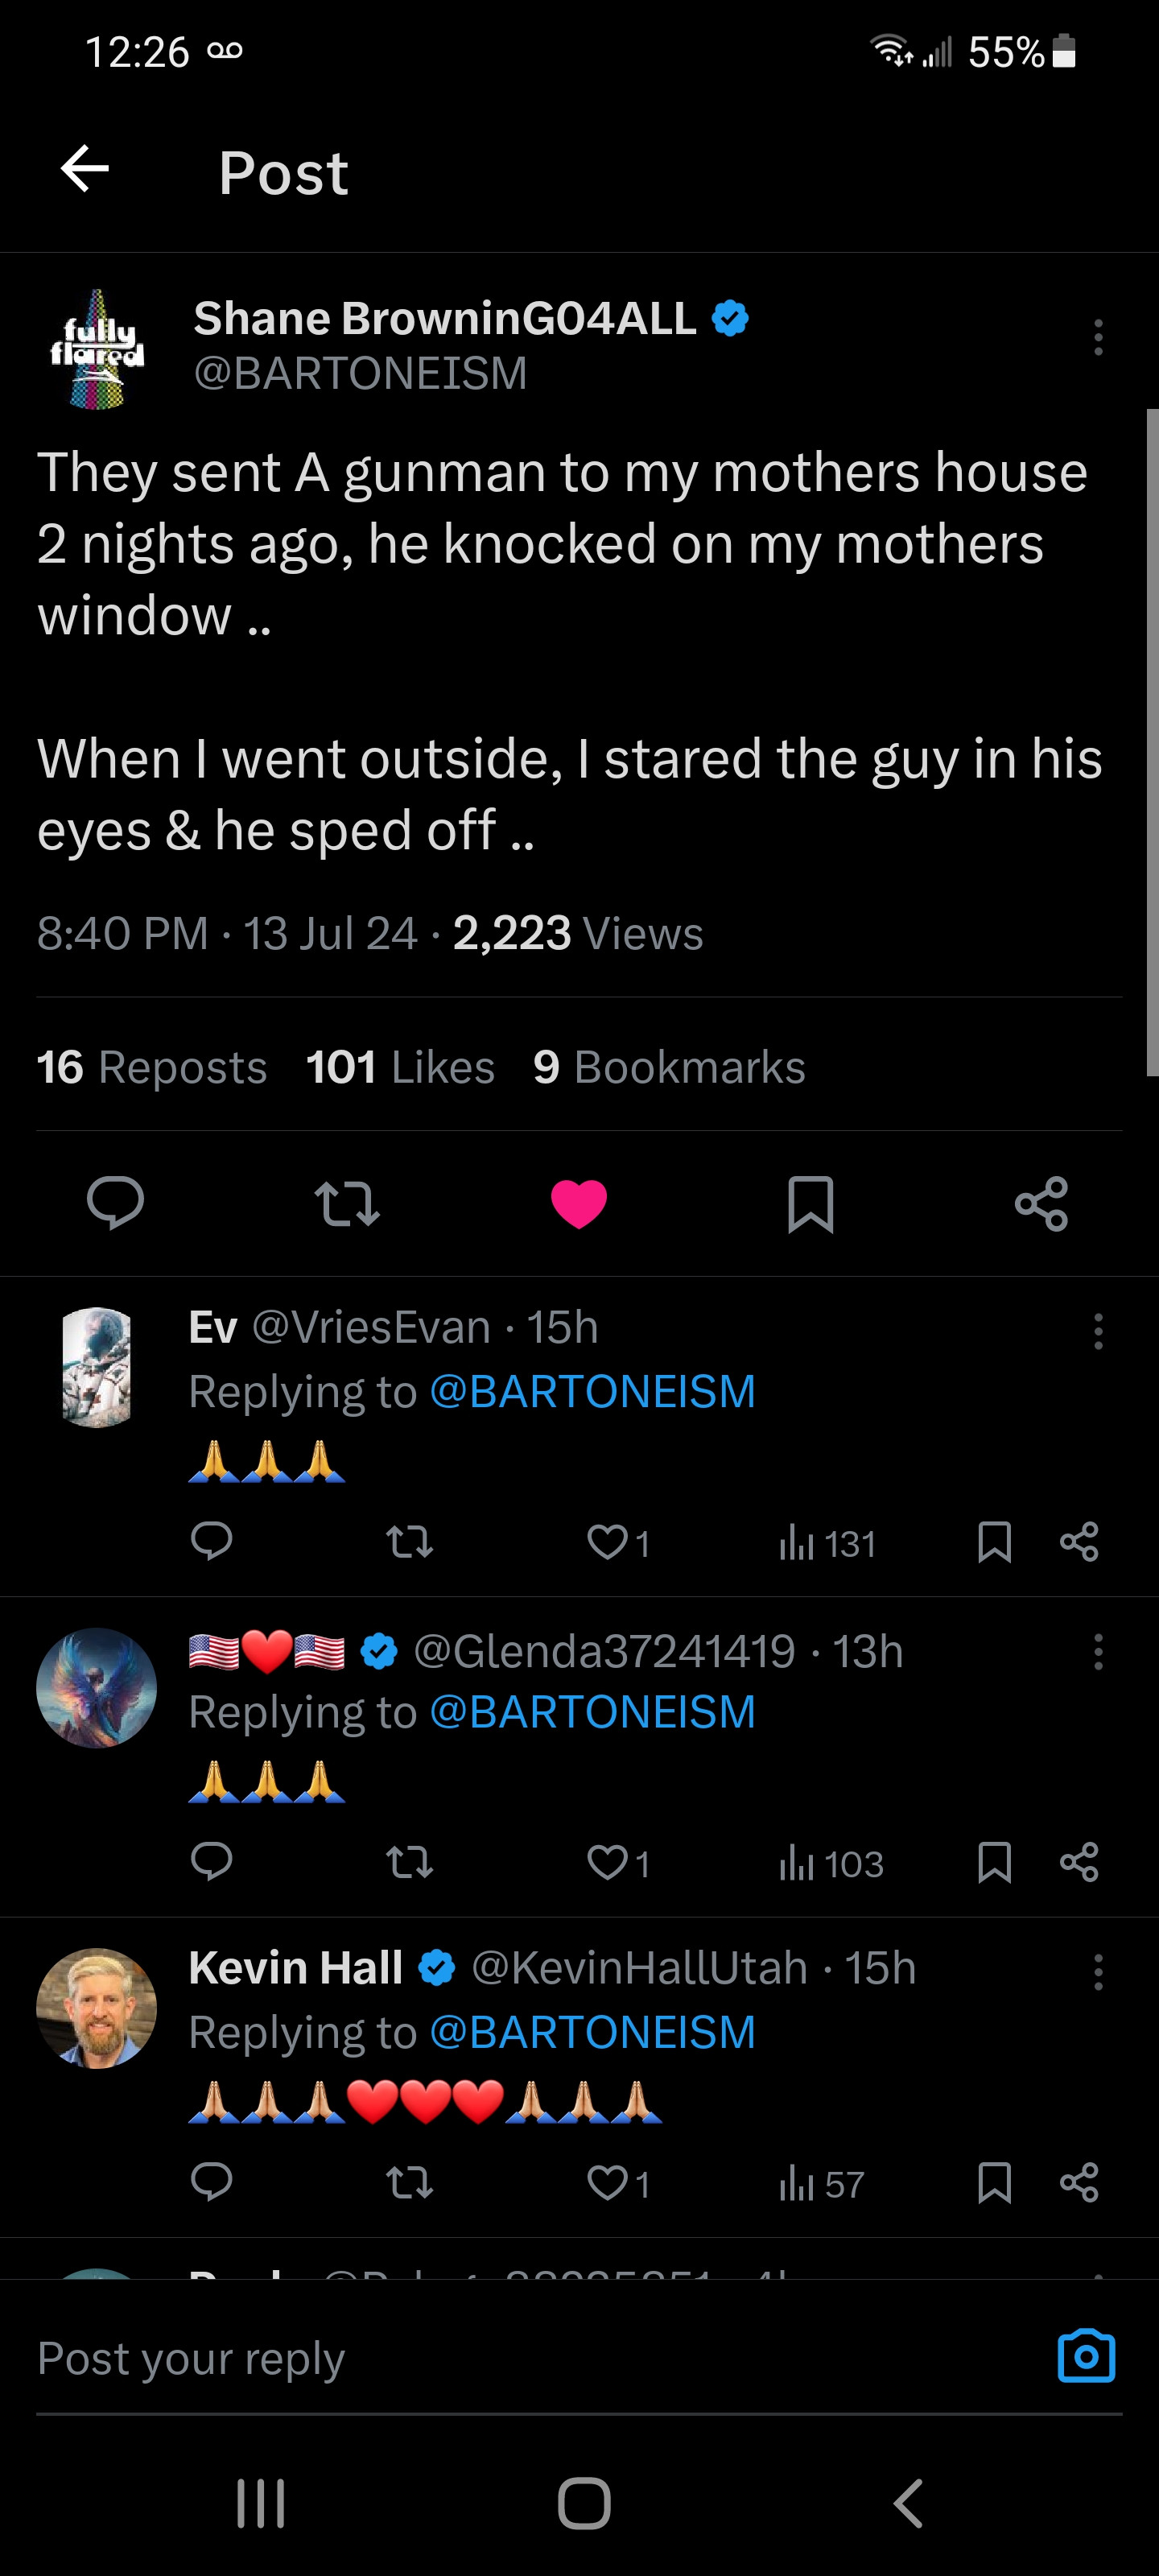Open Kevin Hall's profile picture
This screenshot has width=1159, height=2576.
click(97, 2008)
